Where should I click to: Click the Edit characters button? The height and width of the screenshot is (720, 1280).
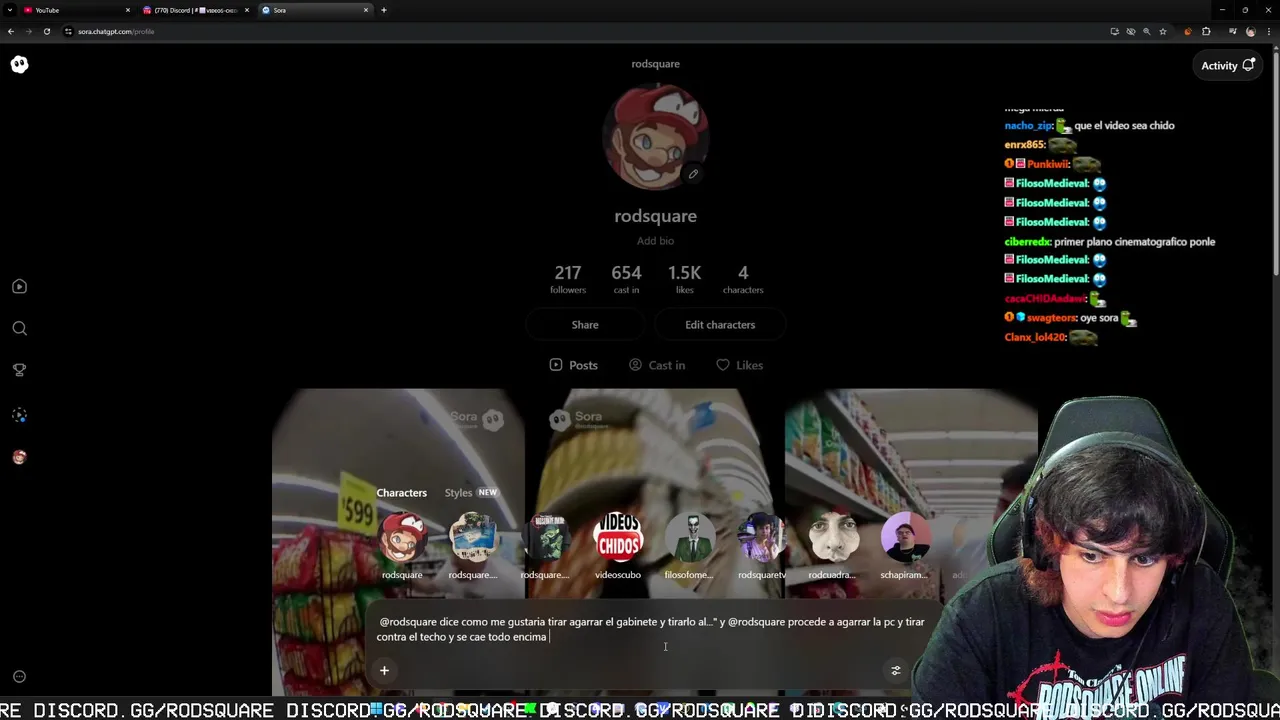[x=720, y=325]
